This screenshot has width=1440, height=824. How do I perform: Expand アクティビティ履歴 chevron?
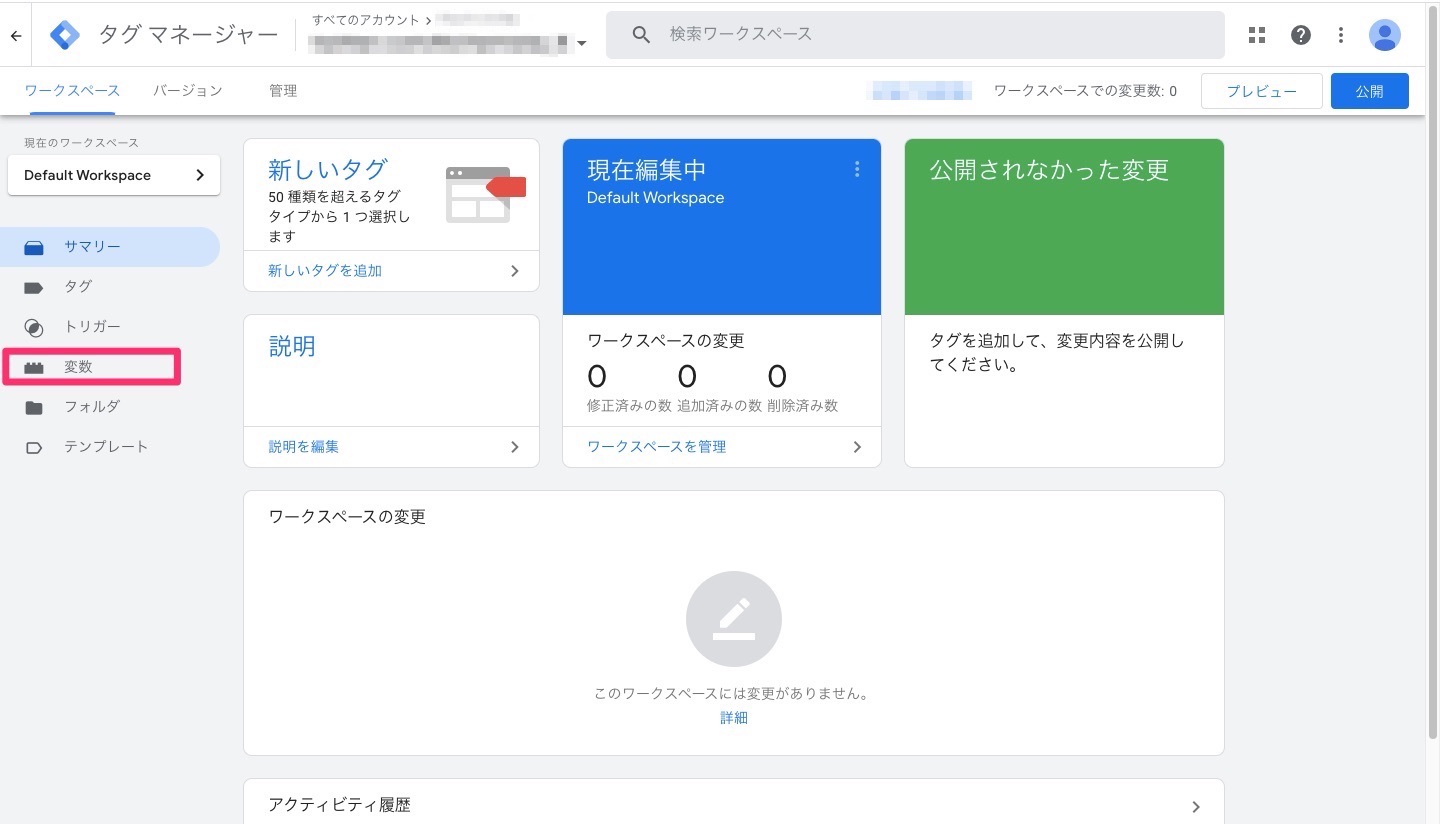click(x=1196, y=806)
